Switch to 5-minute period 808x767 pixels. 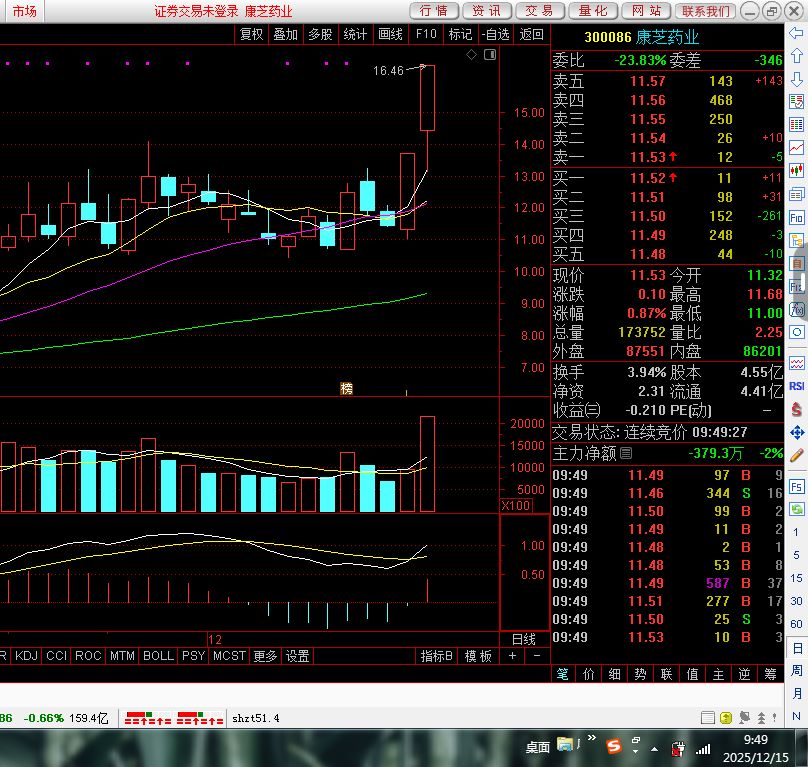point(796,555)
